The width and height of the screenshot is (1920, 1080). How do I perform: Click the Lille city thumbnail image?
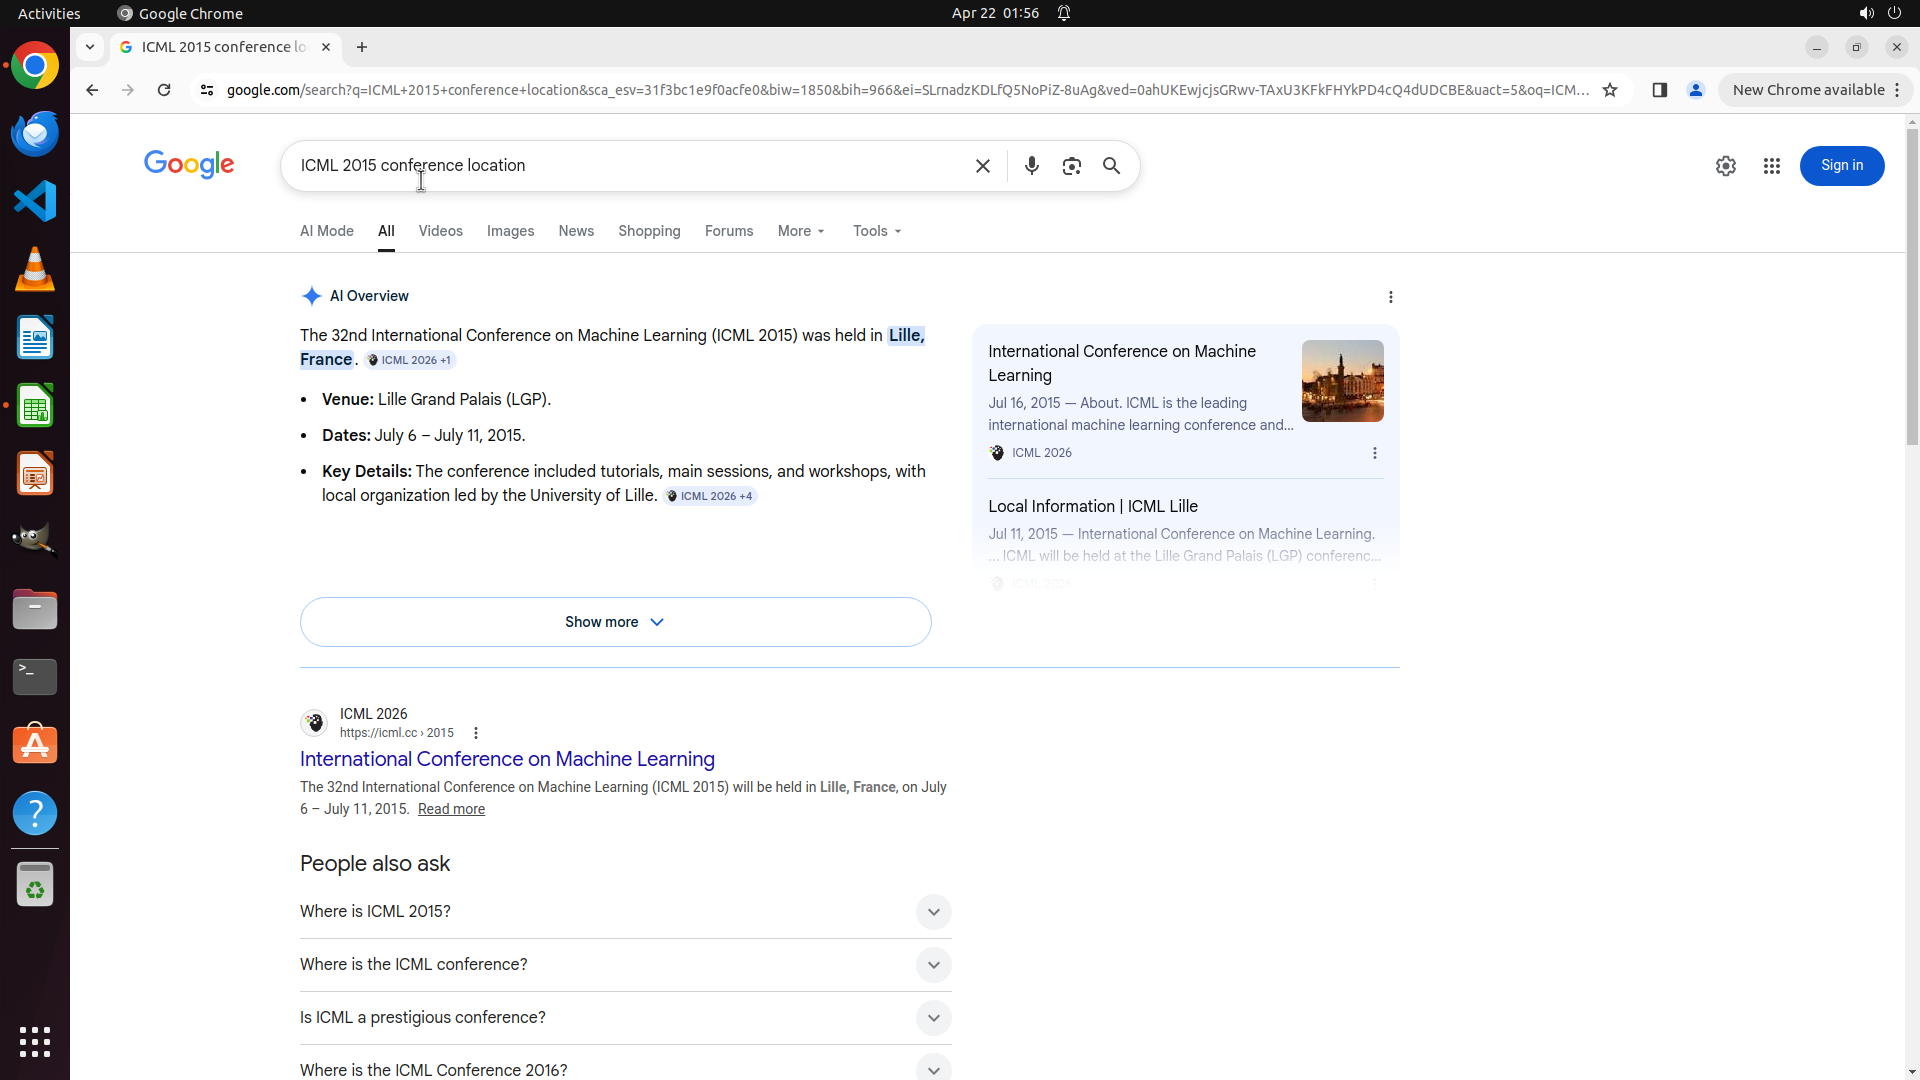pos(1342,381)
